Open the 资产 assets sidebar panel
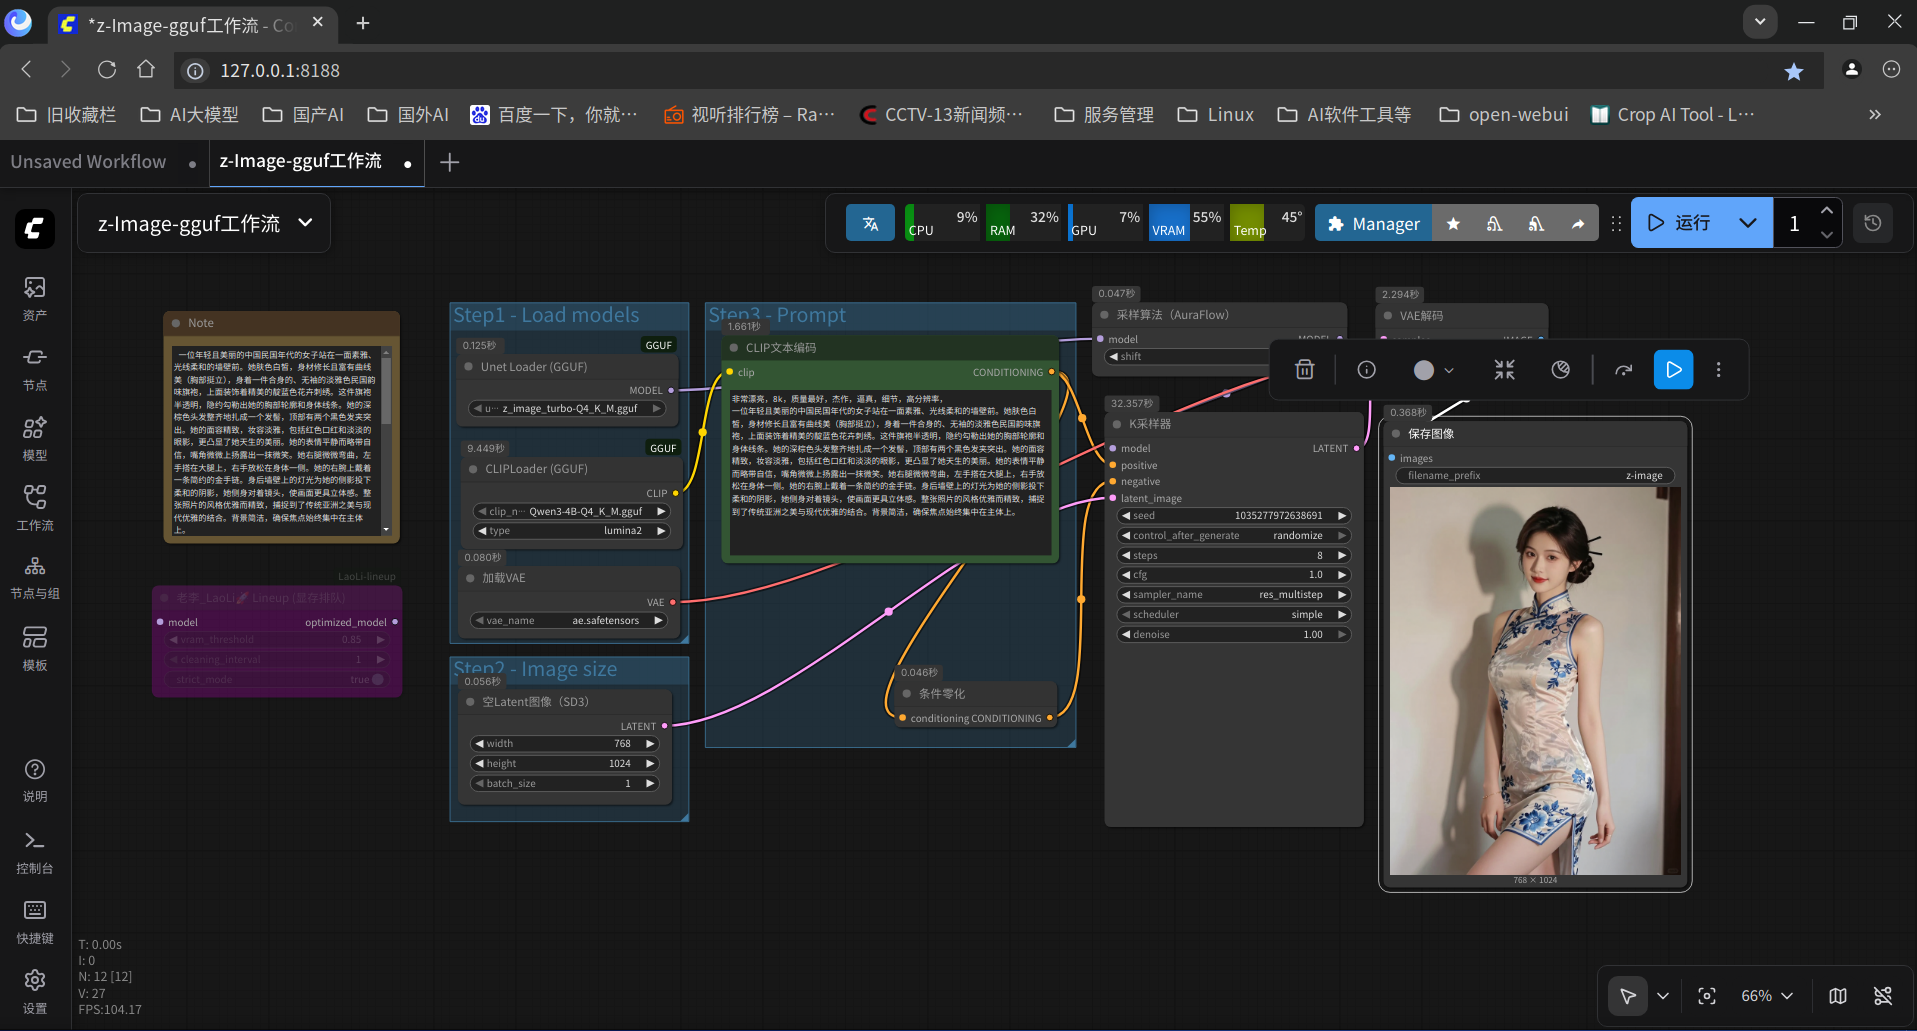This screenshot has width=1917, height=1031. pyautogui.click(x=35, y=299)
